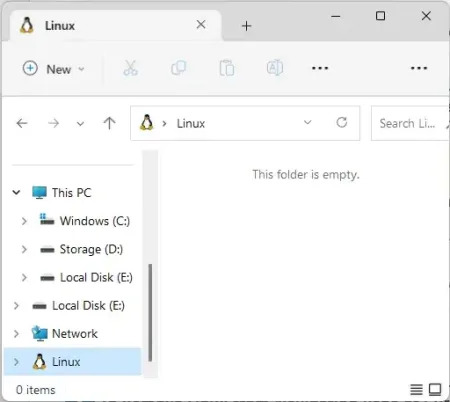Click 'This folder is empty.' text
Viewport: 450px width, 402px height.
pos(306,175)
